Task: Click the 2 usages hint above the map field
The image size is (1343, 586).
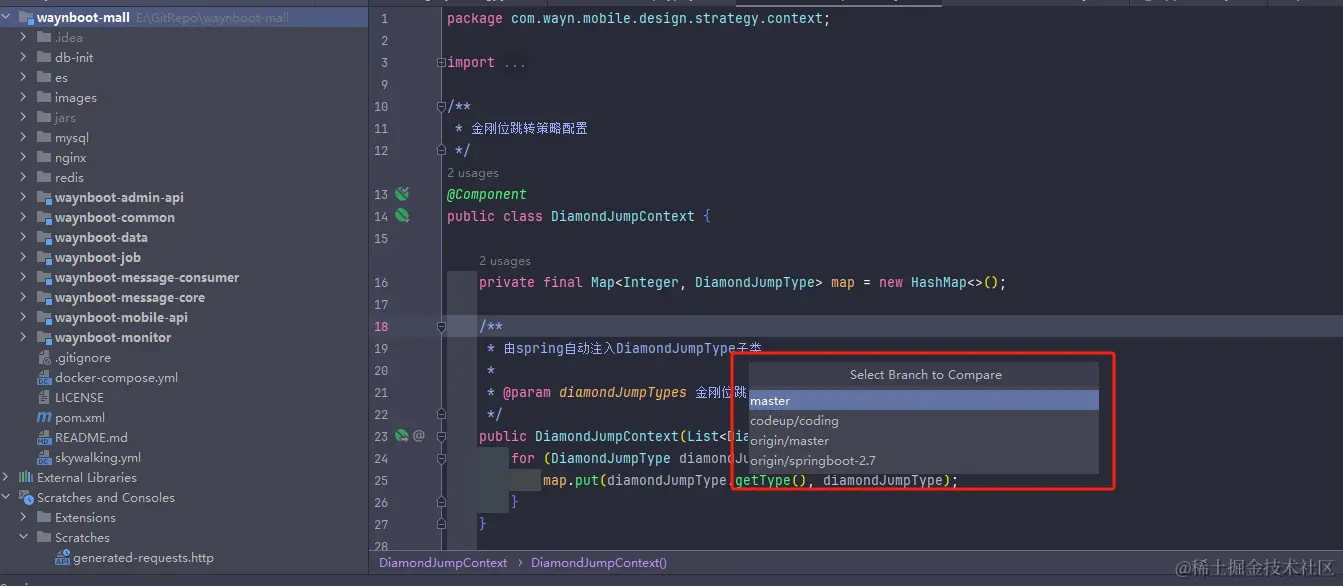Action: 504,261
